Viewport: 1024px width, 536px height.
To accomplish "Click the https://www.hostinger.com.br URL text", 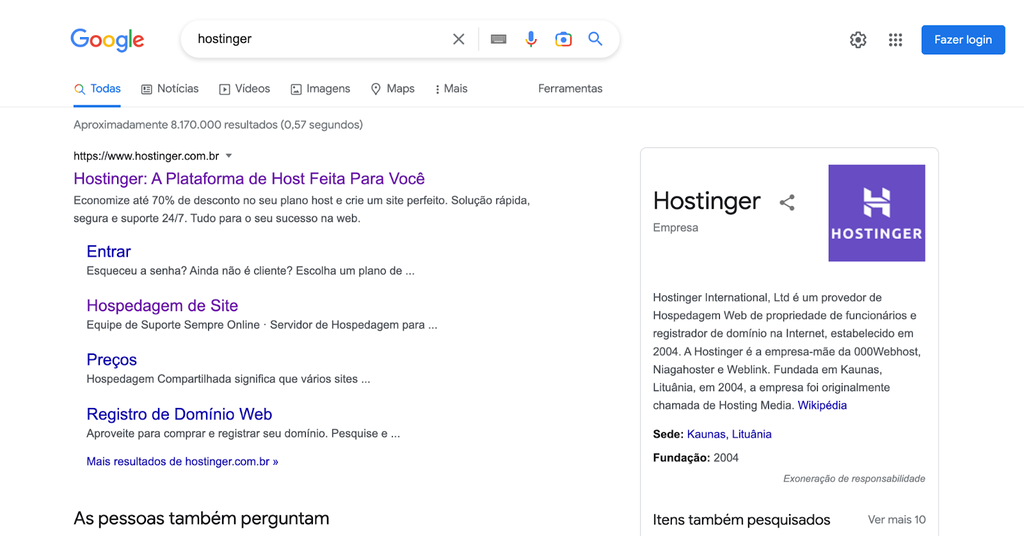I will [x=146, y=156].
